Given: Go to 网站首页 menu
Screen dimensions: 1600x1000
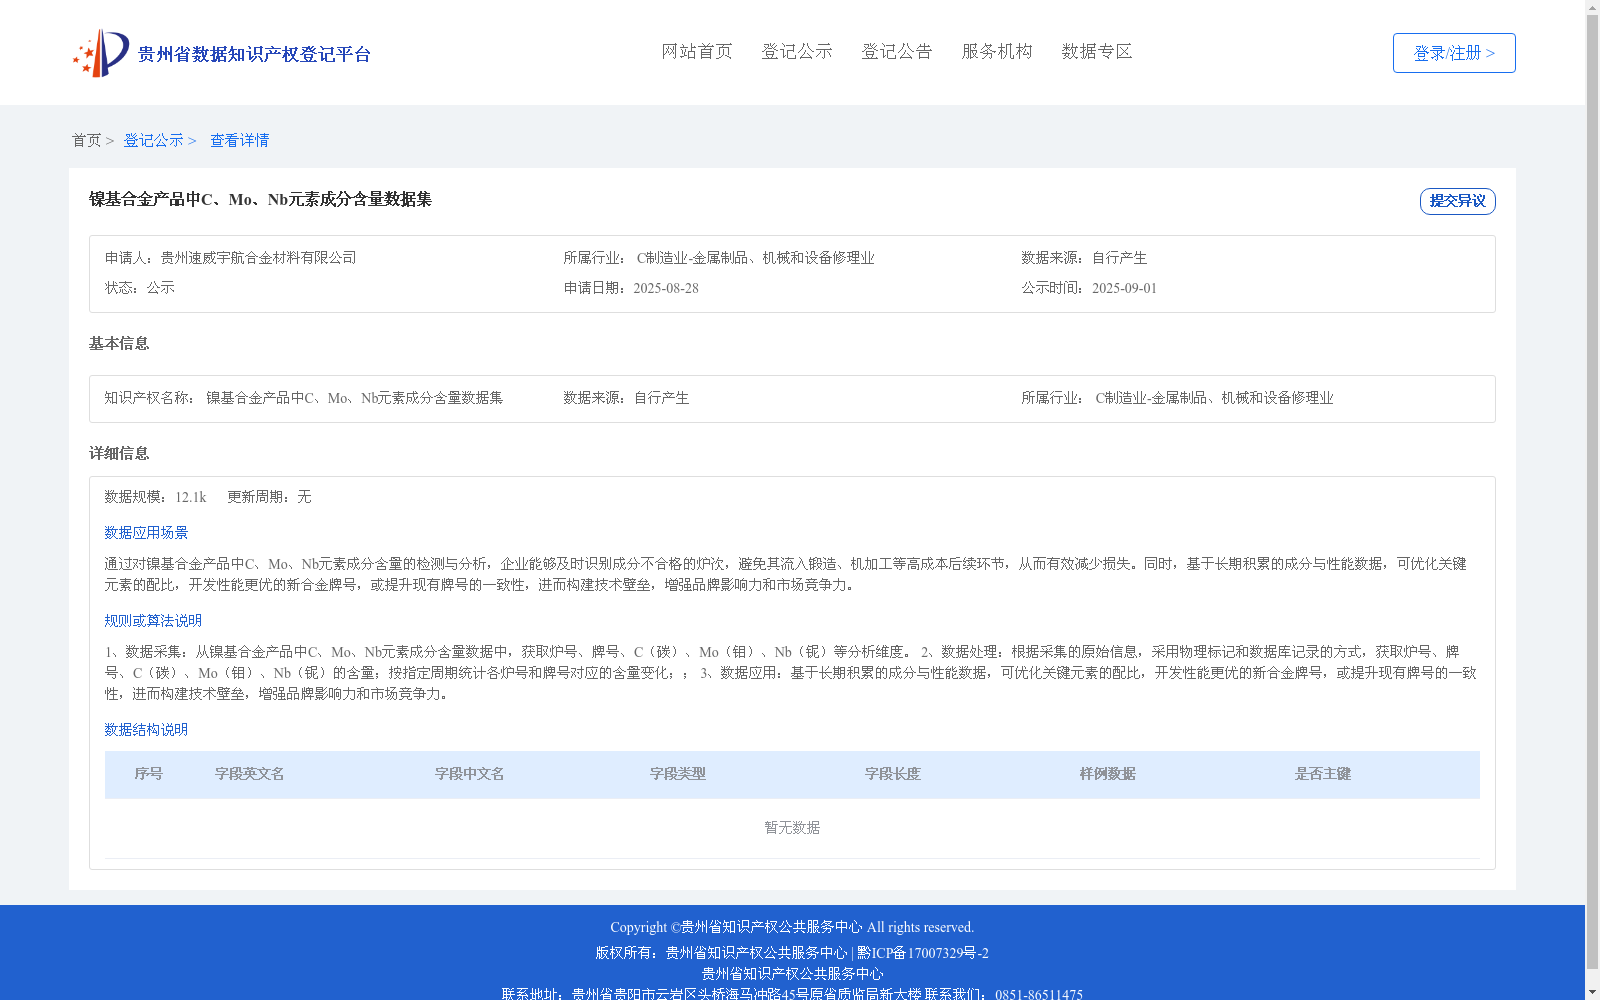Looking at the screenshot, I should pyautogui.click(x=697, y=51).
